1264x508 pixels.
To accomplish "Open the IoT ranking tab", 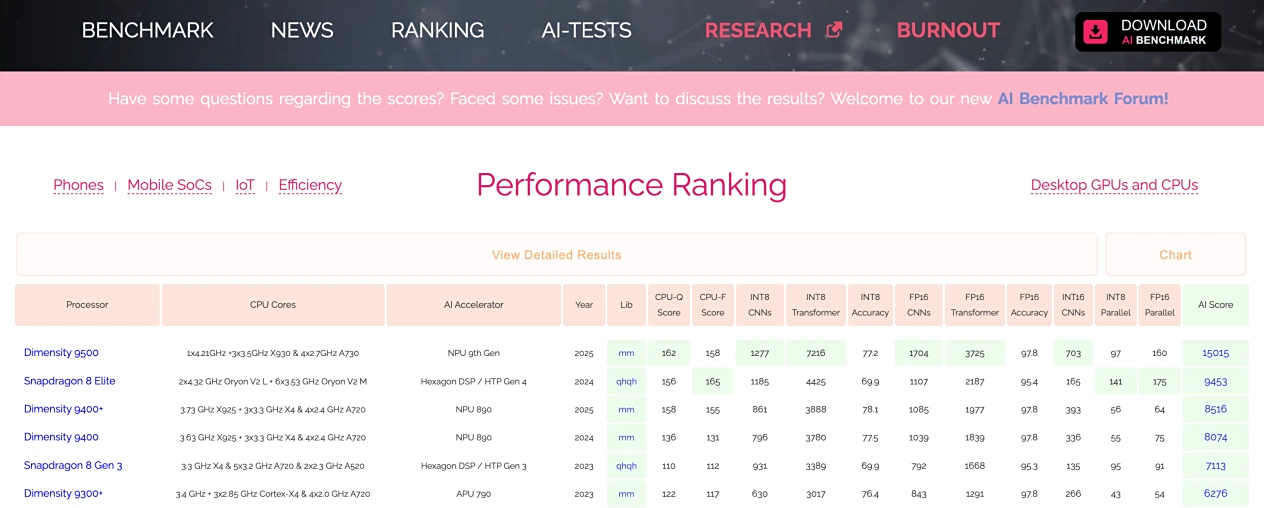I will click(x=245, y=185).
